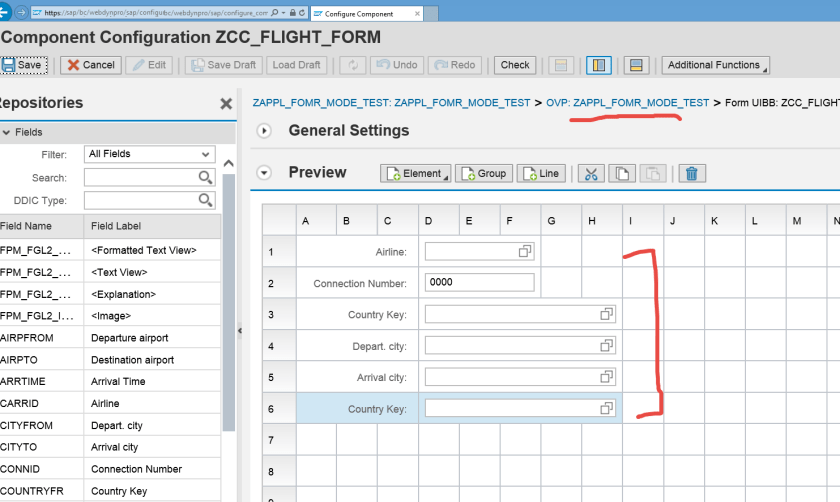Click the Edit toolbar button
Screen dimensions: 840x502
click(x=149, y=65)
